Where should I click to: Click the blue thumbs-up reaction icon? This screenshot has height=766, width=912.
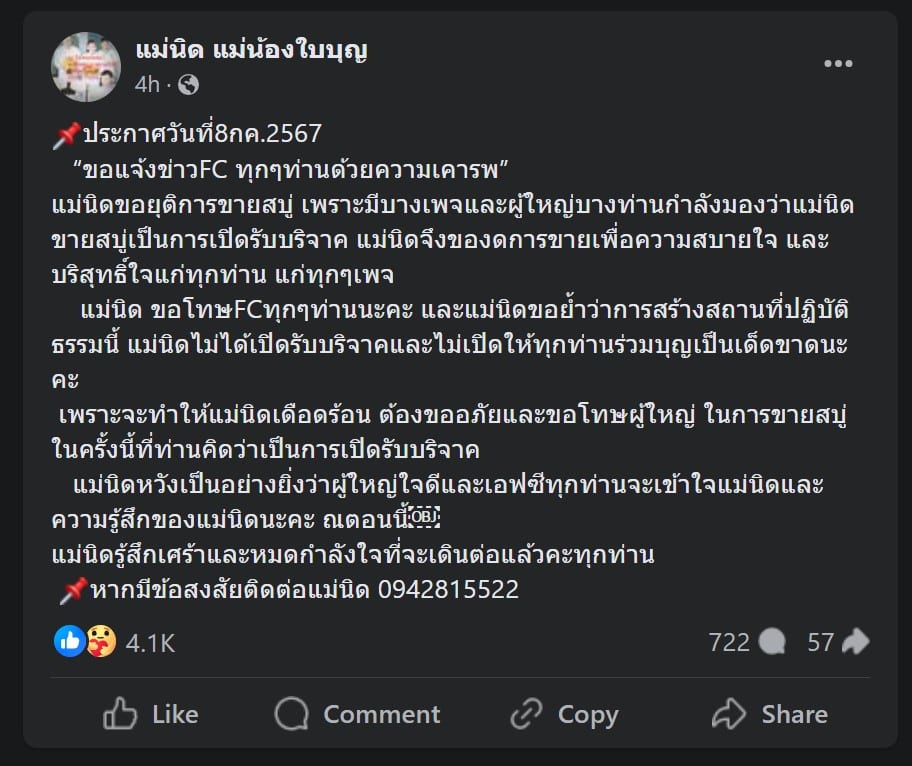(x=70, y=641)
